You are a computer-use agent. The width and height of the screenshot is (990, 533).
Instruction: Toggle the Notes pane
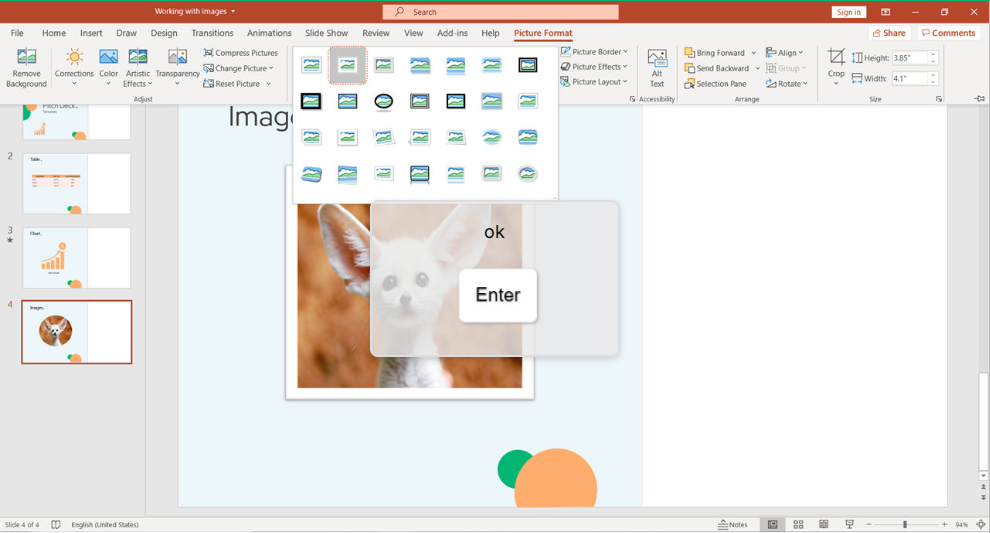[733, 525]
